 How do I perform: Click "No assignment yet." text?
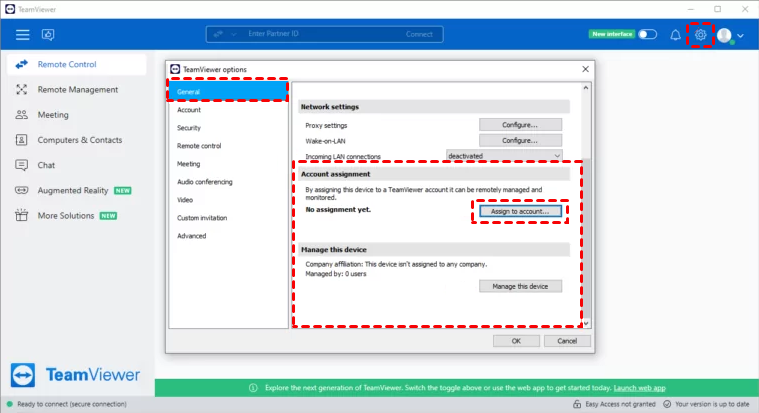tap(338, 210)
